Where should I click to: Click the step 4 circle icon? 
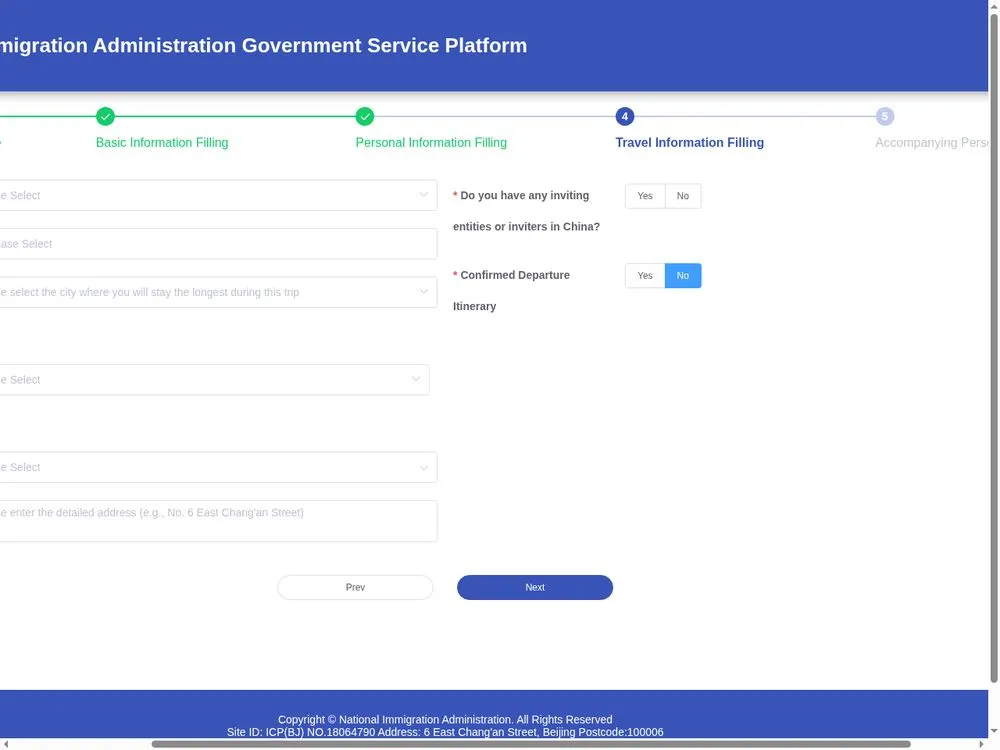click(x=625, y=117)
